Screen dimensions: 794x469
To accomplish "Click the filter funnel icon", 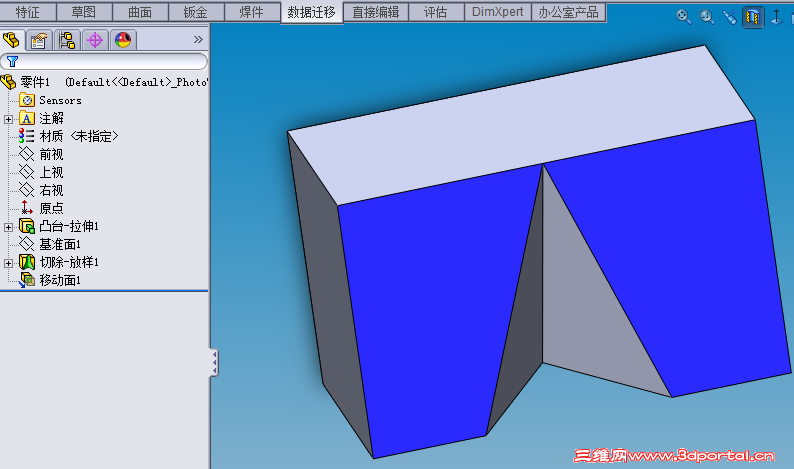I will pyautogui.click(x=13, y=61).
